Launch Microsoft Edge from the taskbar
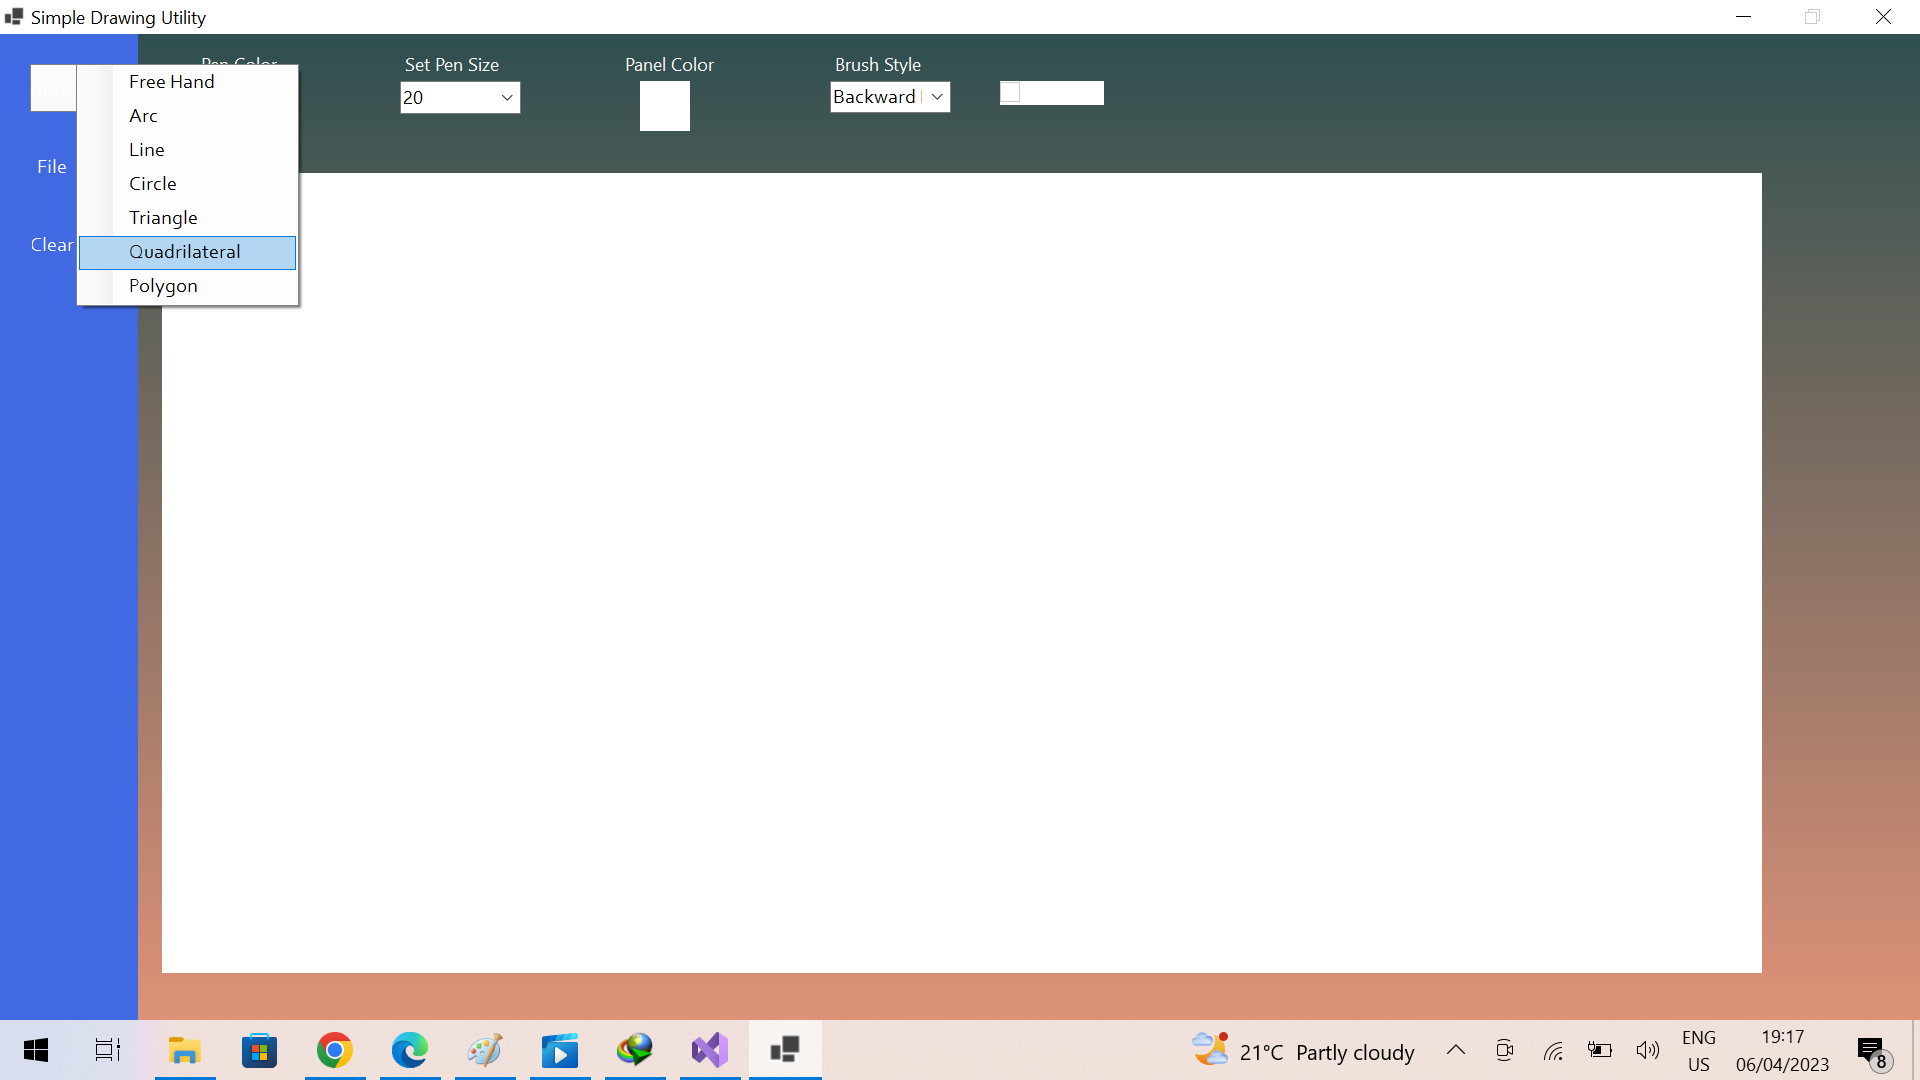The image size is (1920, 1080). point(410,1050)
